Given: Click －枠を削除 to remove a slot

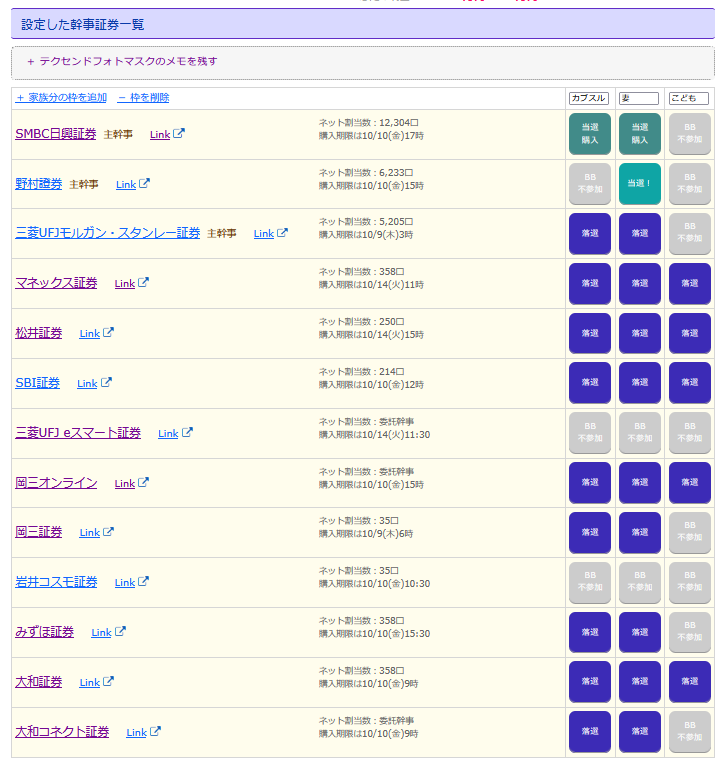Looking at the screenshot, I should [144, 98].
